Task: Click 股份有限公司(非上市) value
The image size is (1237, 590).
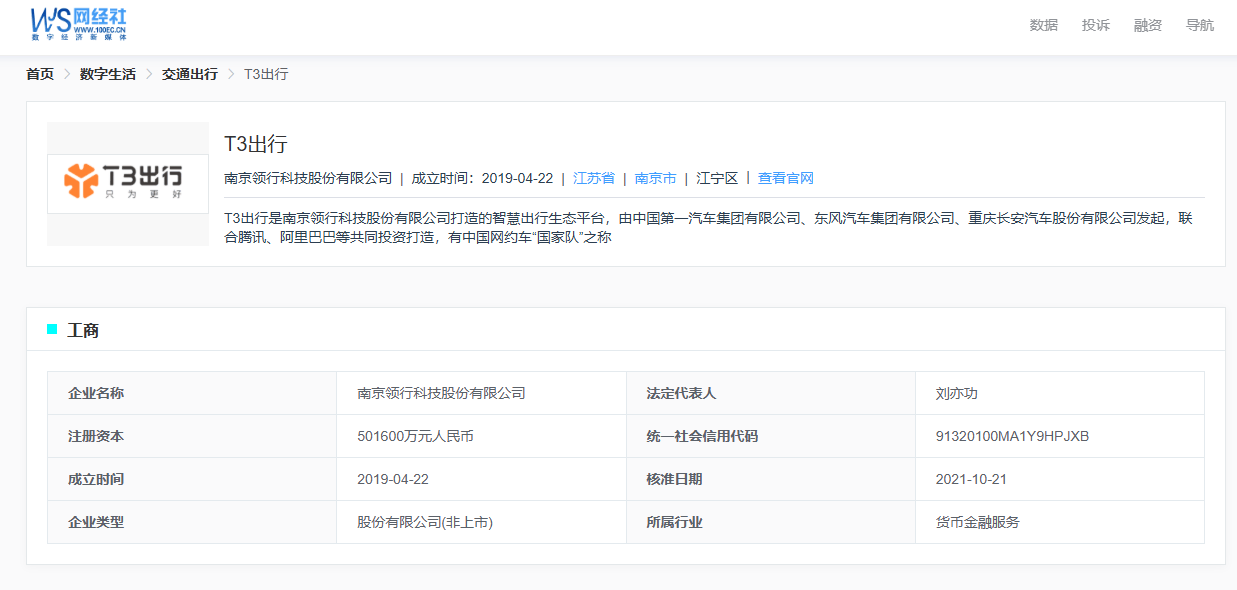Action: pyautogui.click(x=425, y=522)
